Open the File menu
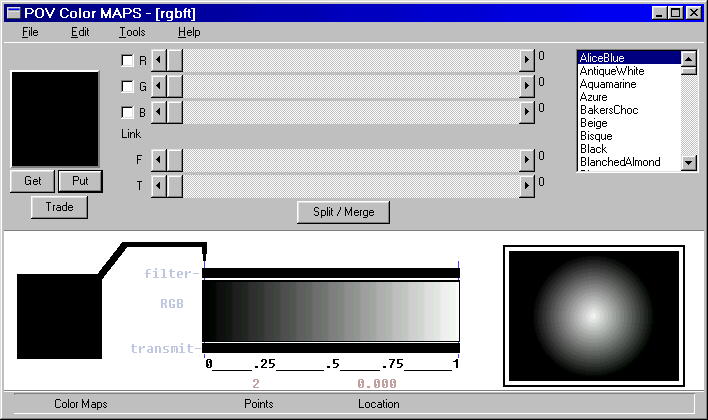Viewport: 708px width, 420px height. coord(30,32)
